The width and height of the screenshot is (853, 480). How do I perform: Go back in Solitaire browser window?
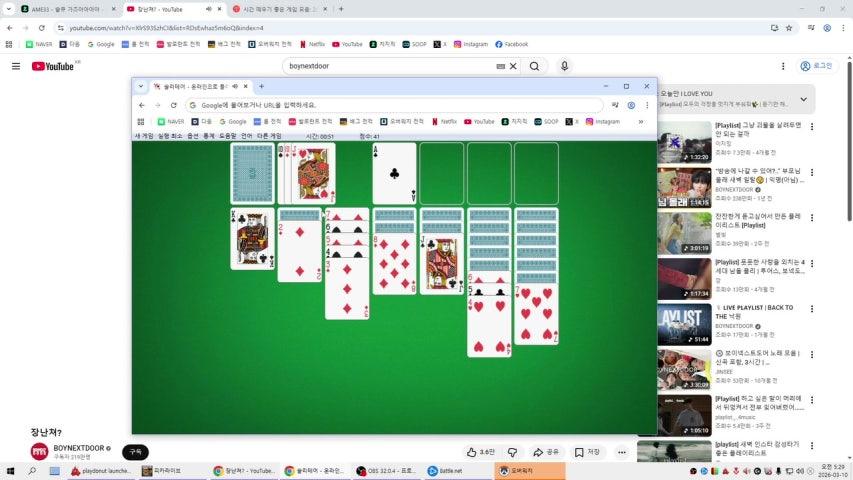[x=142, y=105]
